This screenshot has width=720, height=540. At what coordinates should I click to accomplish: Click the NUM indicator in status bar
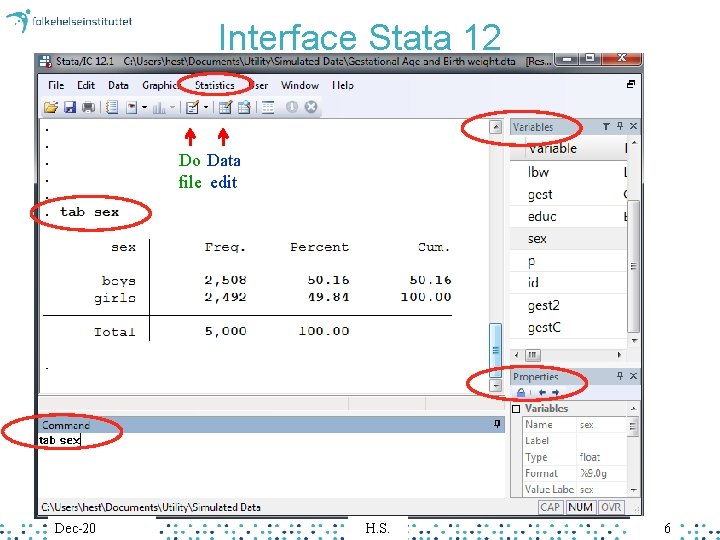coord(580,507)
